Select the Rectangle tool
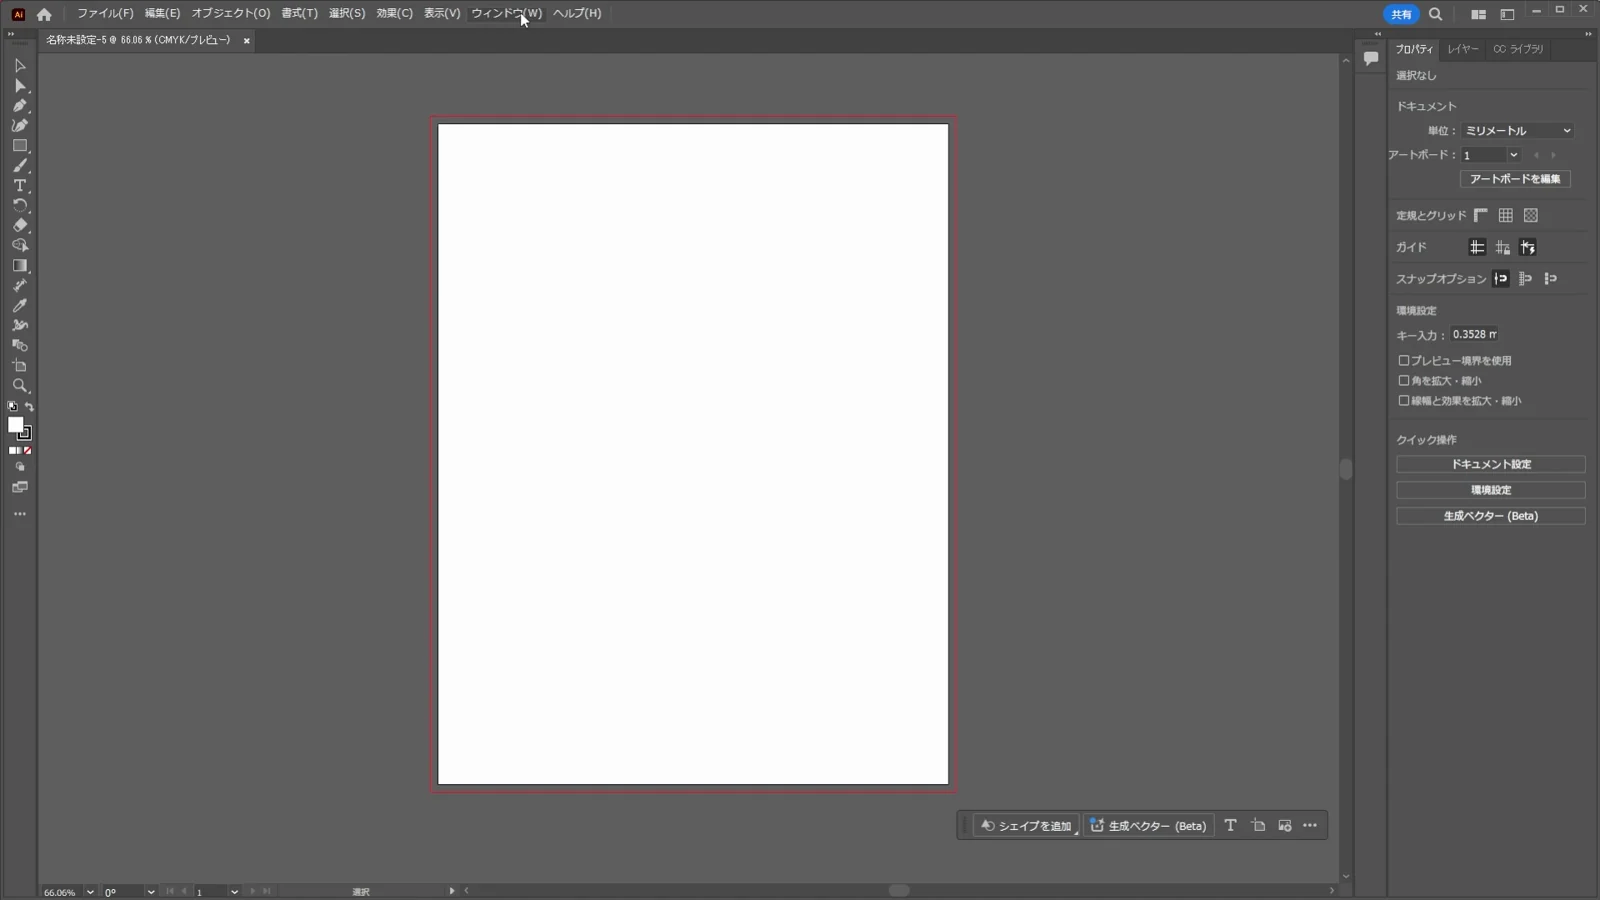The height and width of the screenshot is (900, 1600). click(19, 145)
